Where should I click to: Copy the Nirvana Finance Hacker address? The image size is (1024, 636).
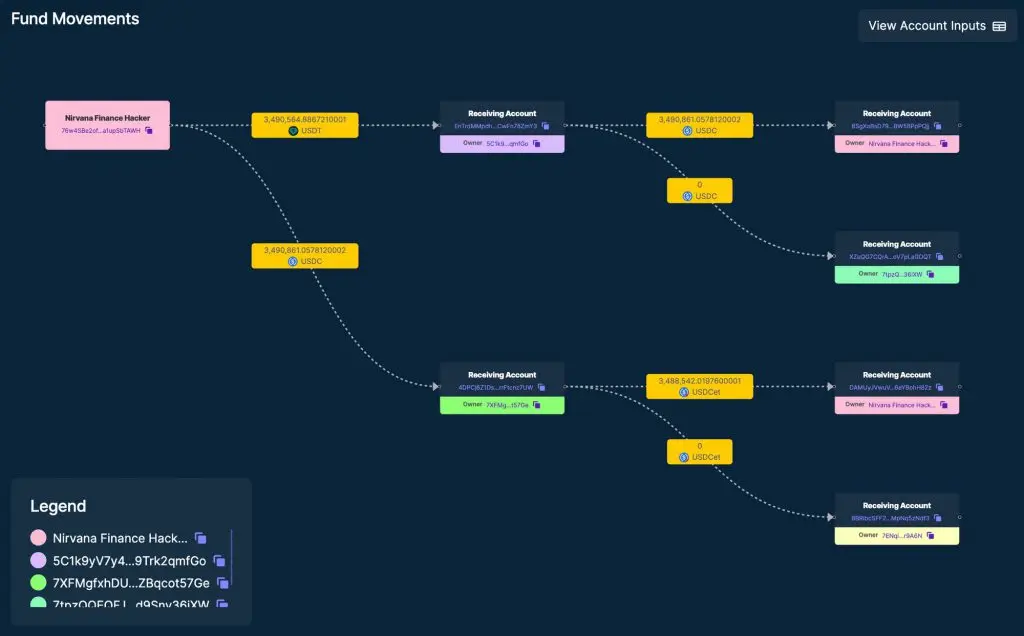coord(149,131)
